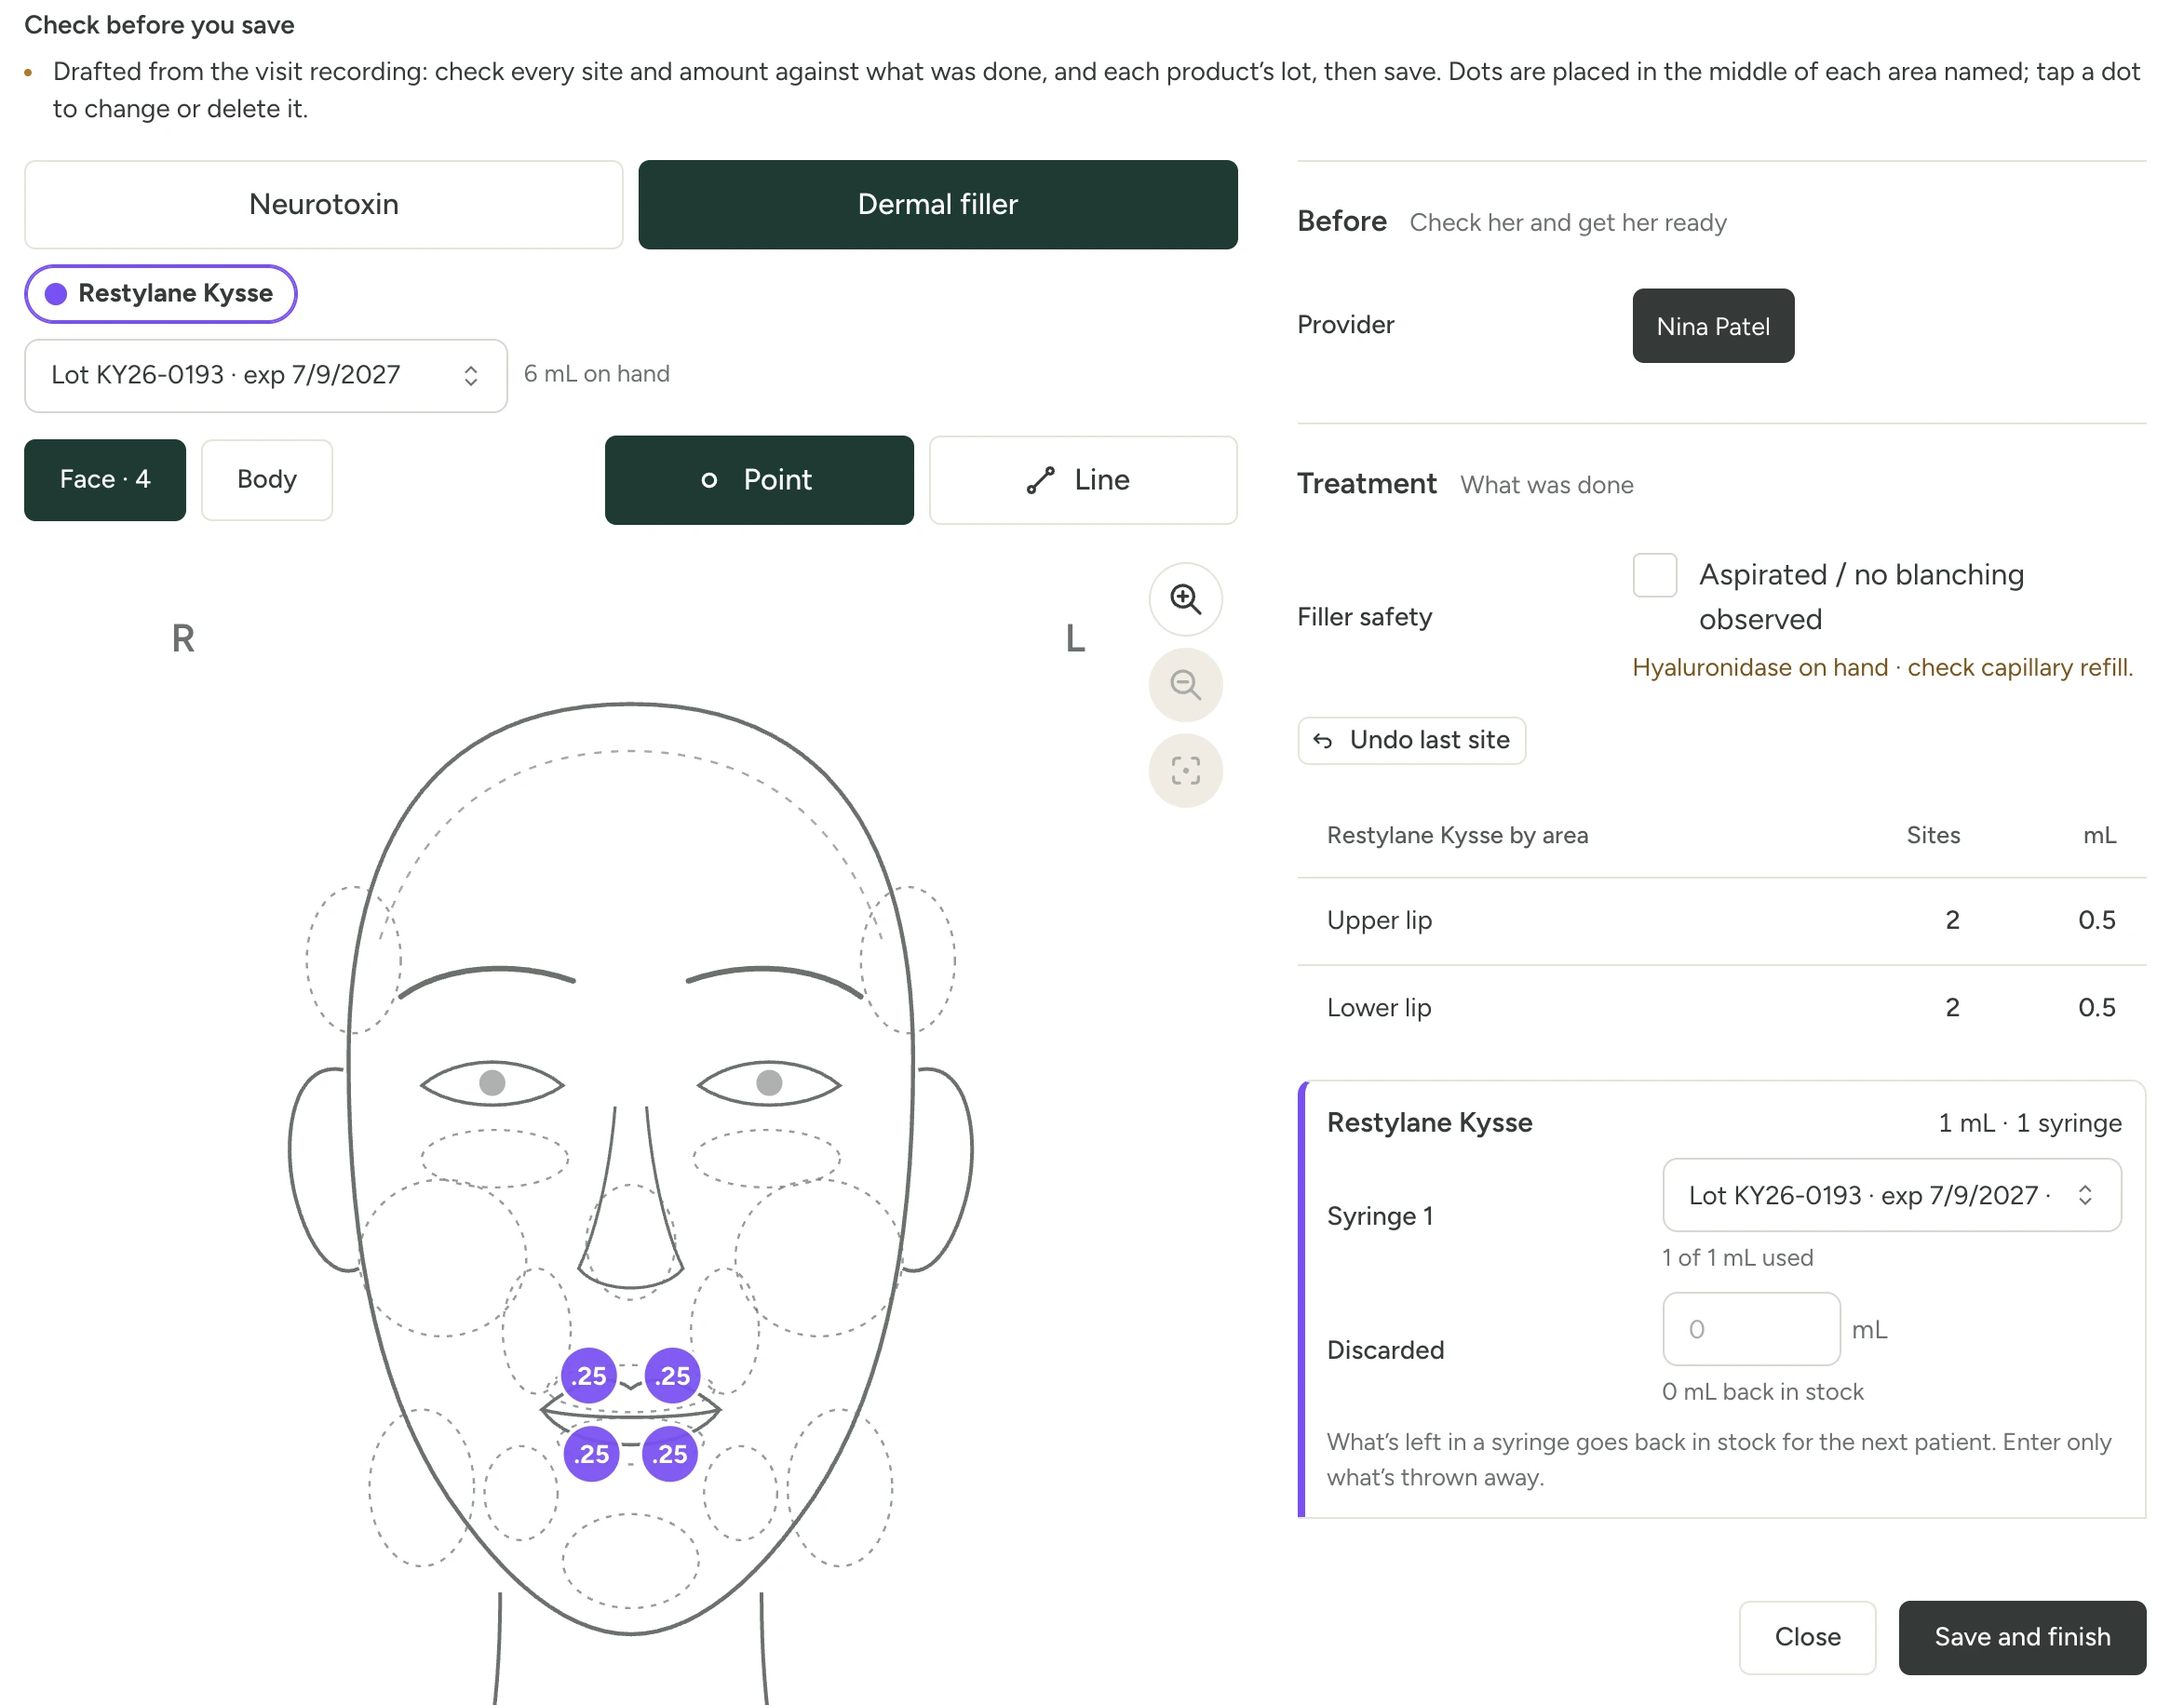Open the Lot KY26-0193 dropdown under the product chip
2184x1705 pixels.
tap(266, 375)
